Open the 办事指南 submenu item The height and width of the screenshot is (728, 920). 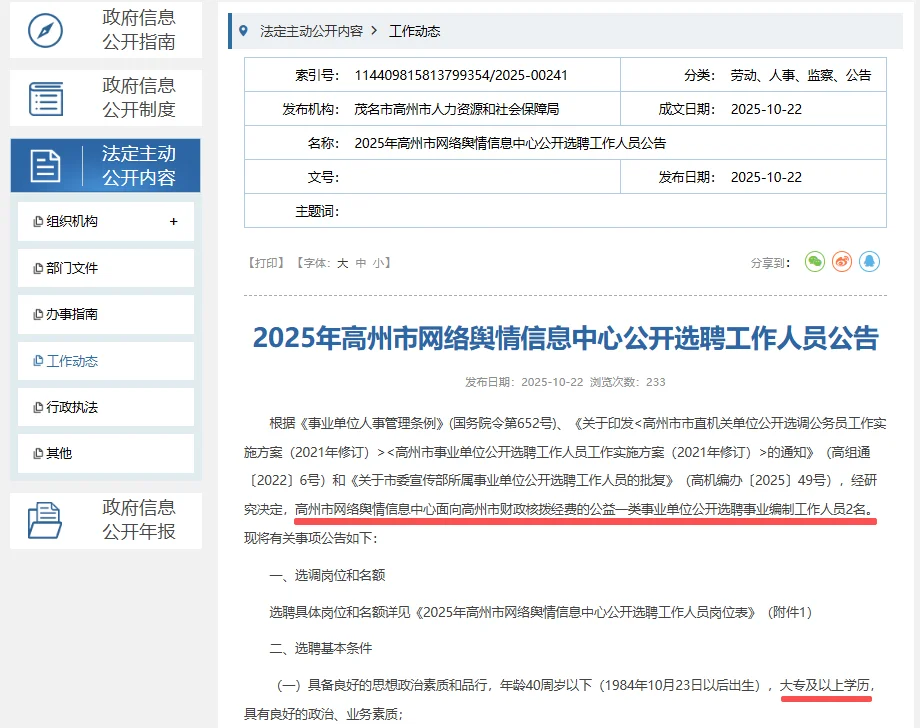tap(106, 314)
